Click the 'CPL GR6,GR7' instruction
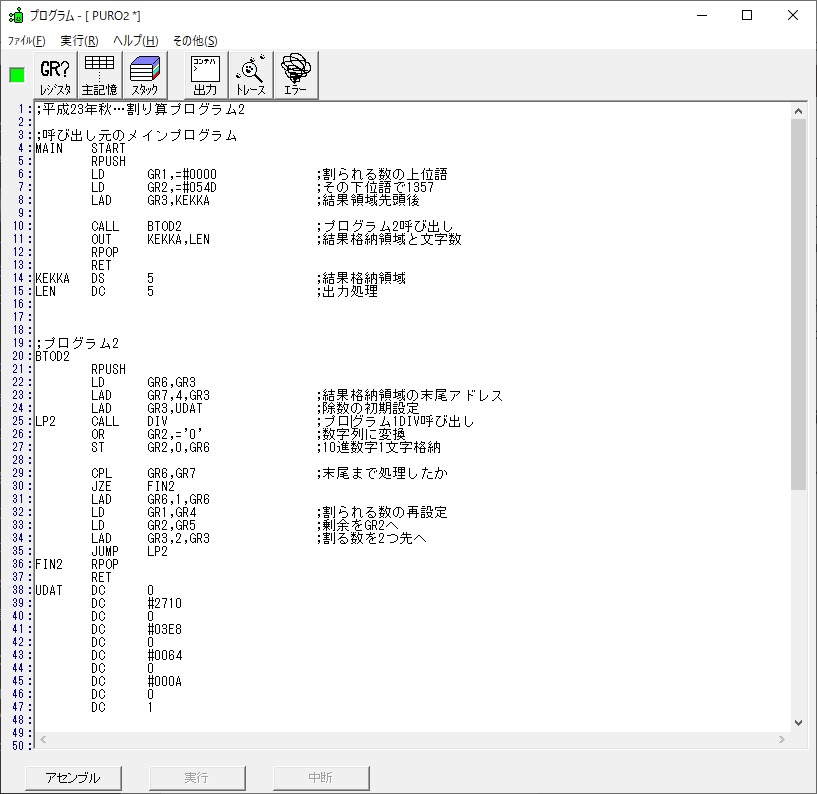817x794 pixels. [x=143, y=474]
